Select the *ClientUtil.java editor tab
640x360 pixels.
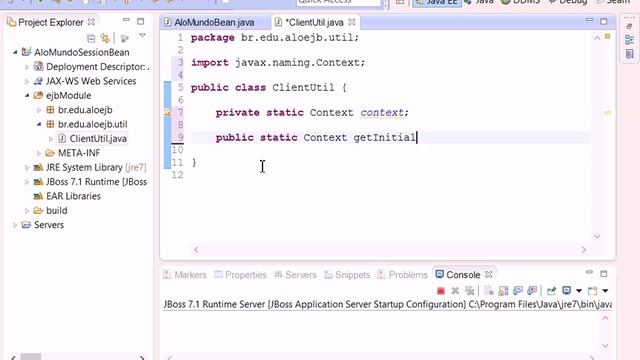[x=314, y=22]
